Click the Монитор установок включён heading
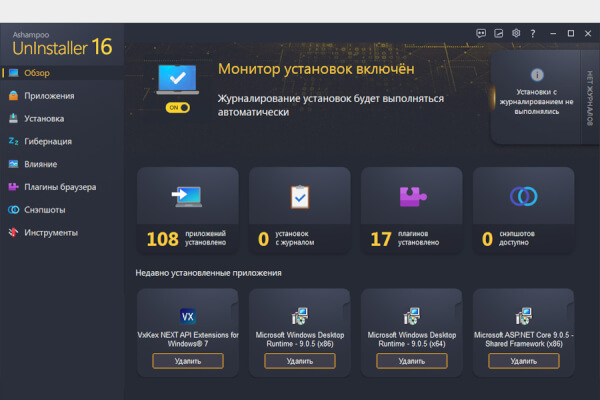The height and width of the screenshot is (400, 600). pos(316,69)
